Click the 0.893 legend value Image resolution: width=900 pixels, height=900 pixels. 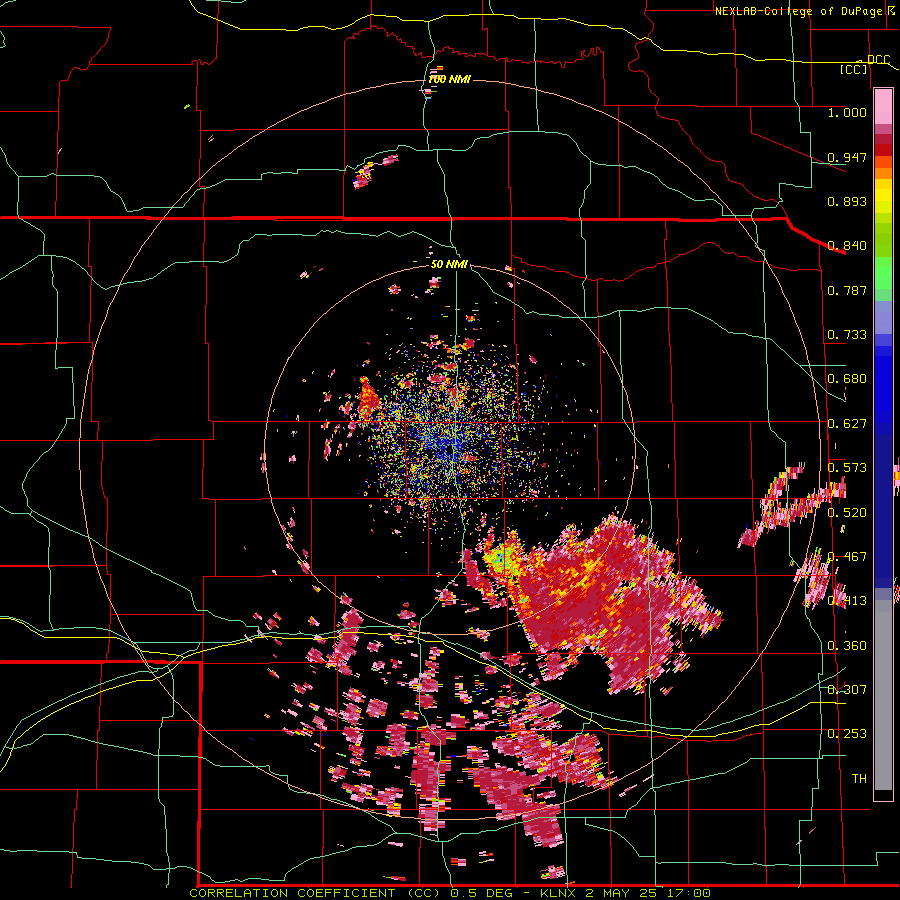847,201
